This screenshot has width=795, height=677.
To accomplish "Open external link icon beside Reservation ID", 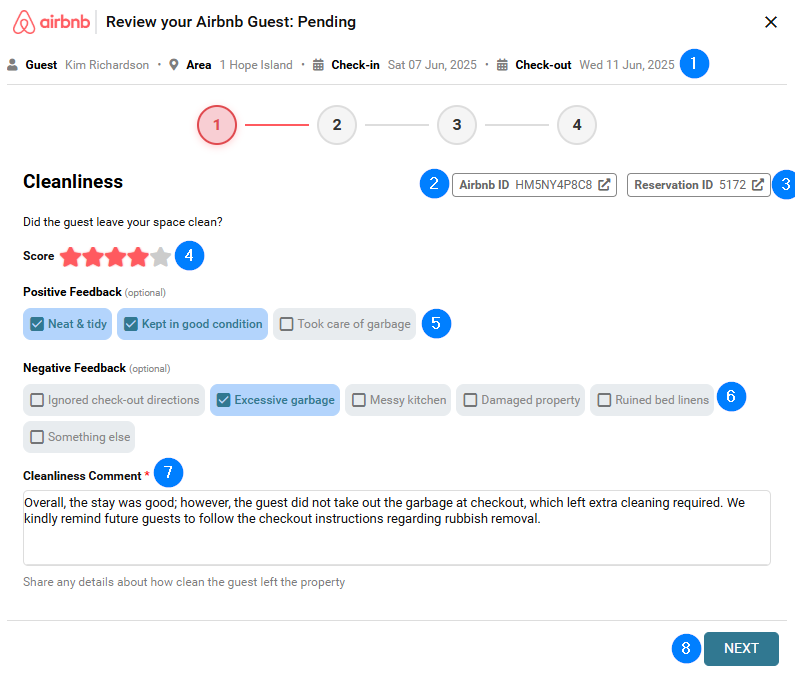I will [x=758, y=185].
